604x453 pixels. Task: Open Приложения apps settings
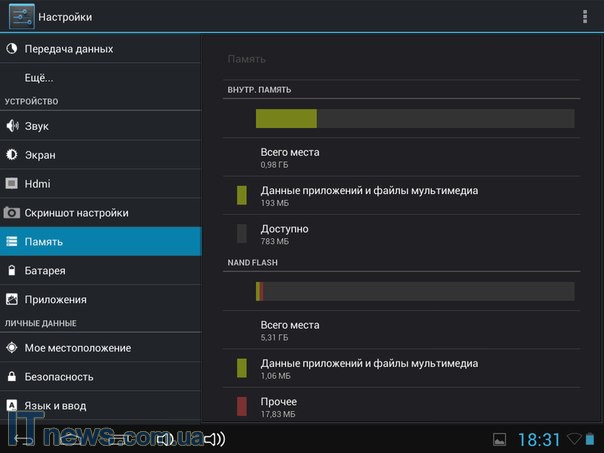pyautogui.click(x=100, y=299)
